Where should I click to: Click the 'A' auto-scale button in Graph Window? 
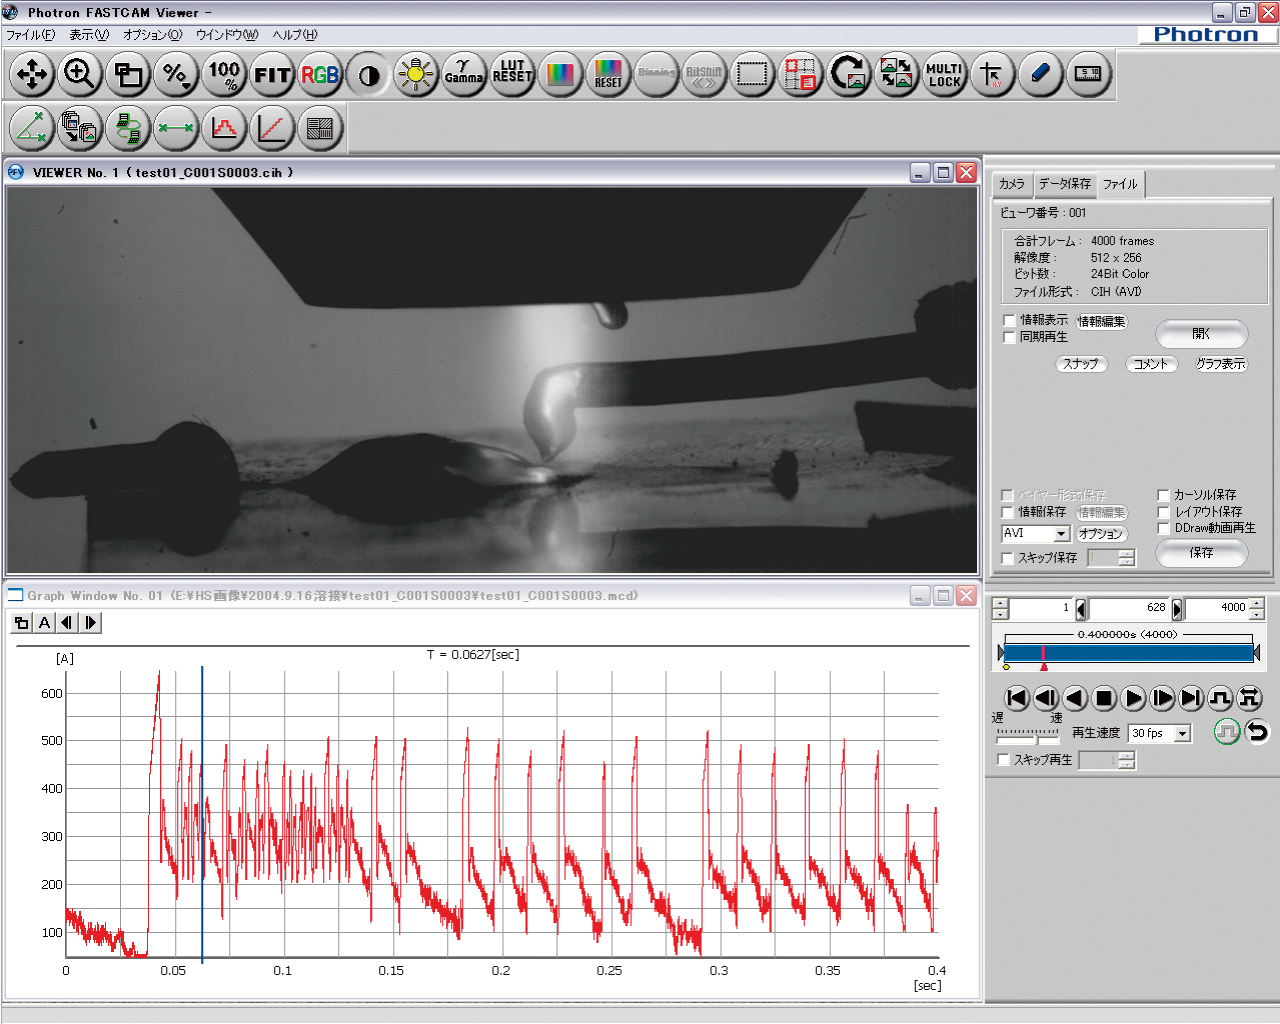[44, 623]
